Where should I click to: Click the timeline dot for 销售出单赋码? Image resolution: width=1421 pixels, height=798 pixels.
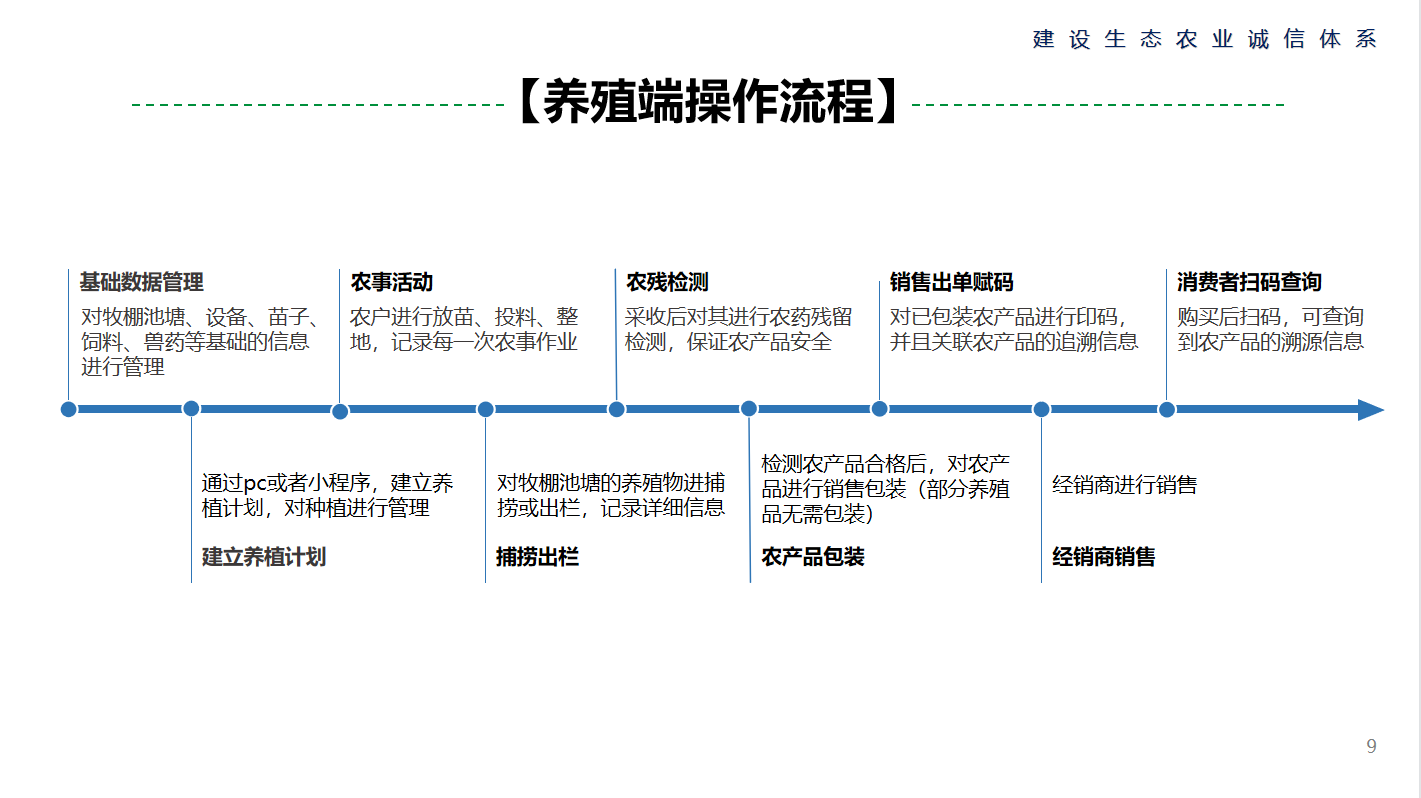(x=880, y=408)
